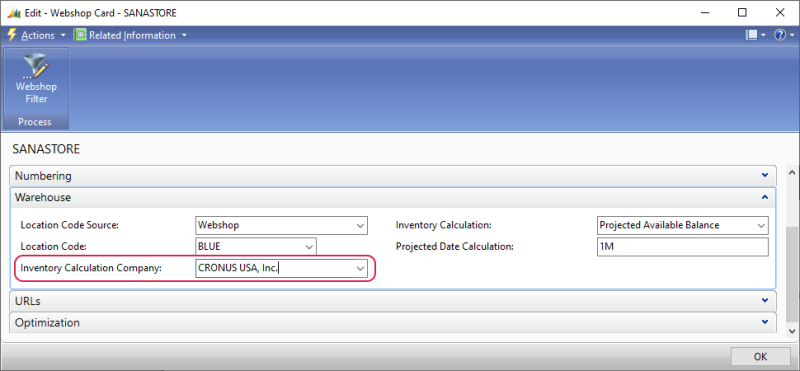Image resolution: width=800 pixels, height=371 pixels.
Task: Maximize the Webshop Card window
Action: click(742, 13)
